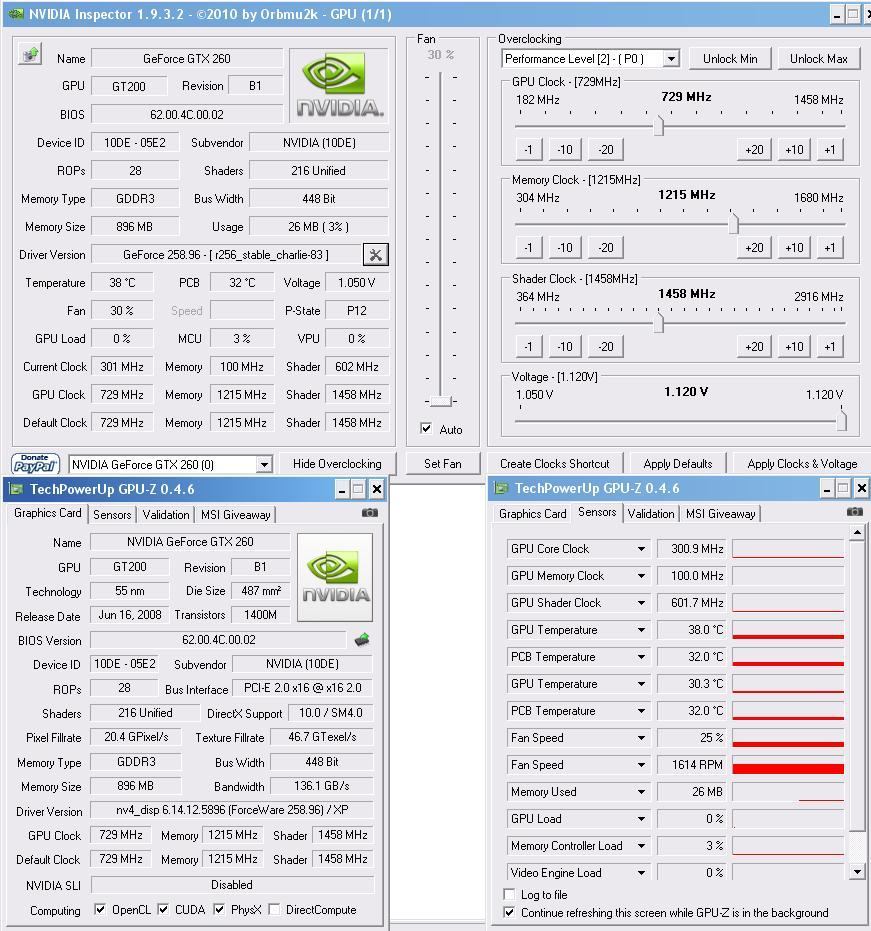Switch to Graphics Card tab in right GPU-Z window
The image size is (871, 931).
coord(532,514)
